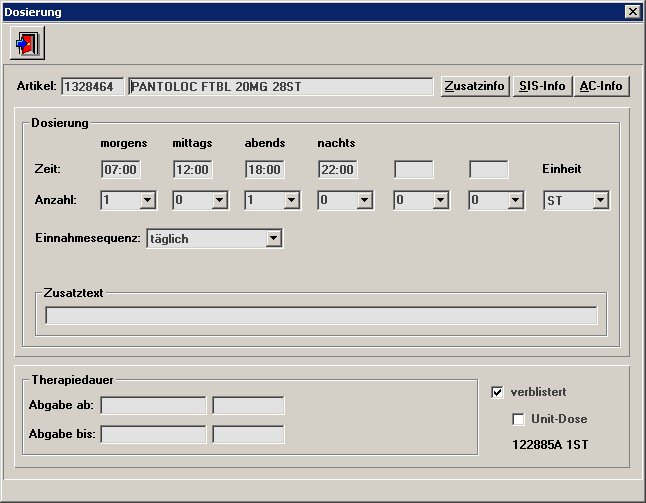Open the nachts Anzahl dropdown
Viewport: 646px width, 503px height.
point(364,201)
